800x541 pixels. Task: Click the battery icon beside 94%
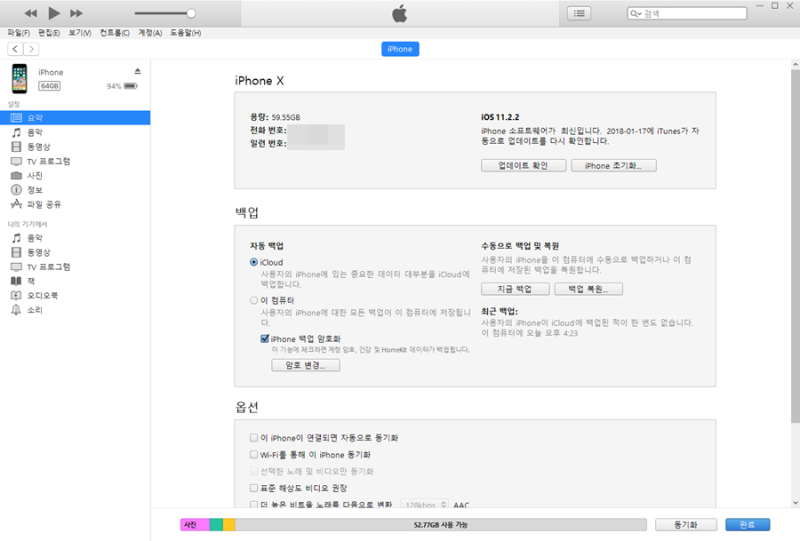(131, 86)
